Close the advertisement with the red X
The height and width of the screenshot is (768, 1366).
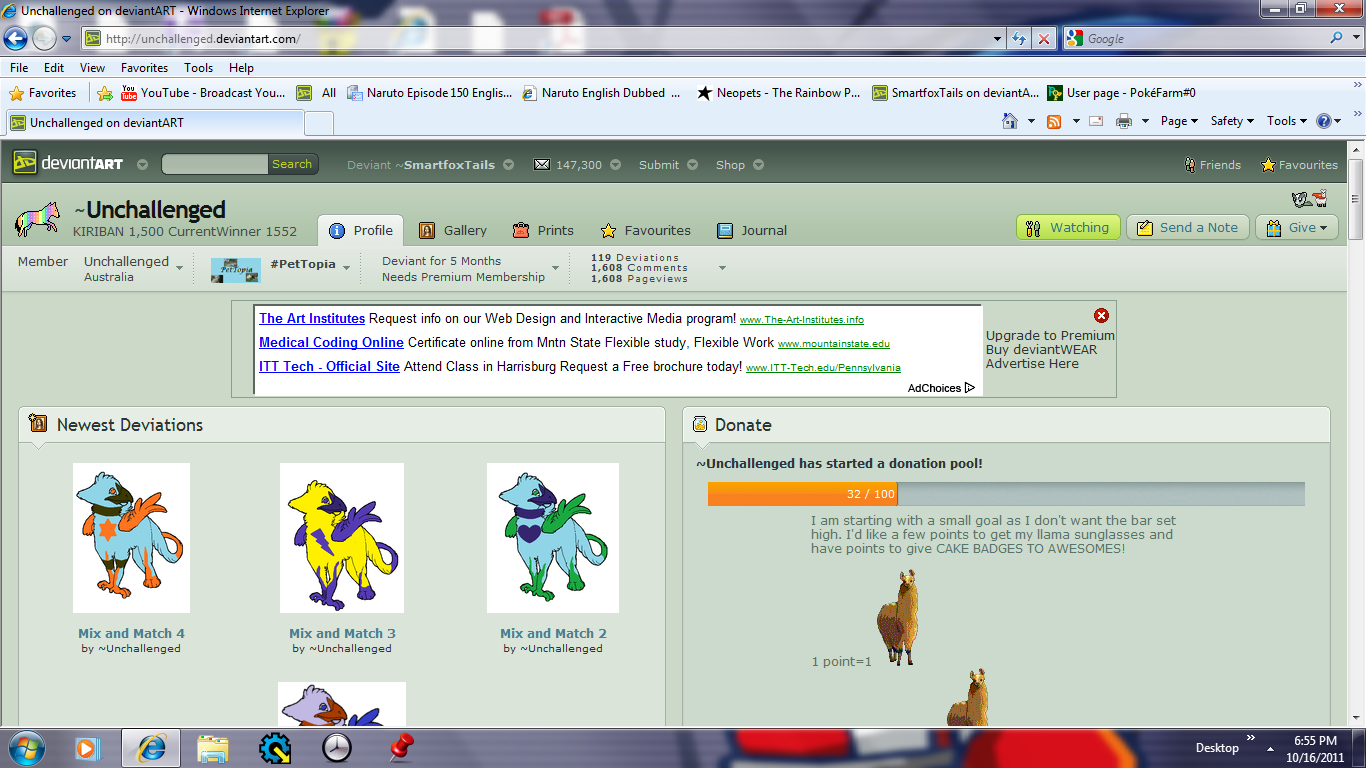tap(1101, 315)
